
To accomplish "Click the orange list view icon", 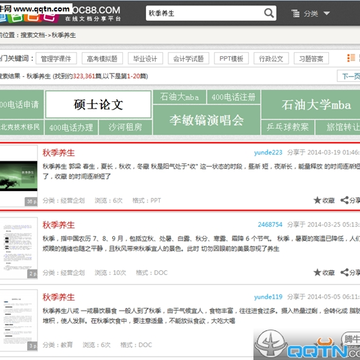I will (x=351, y=58).
